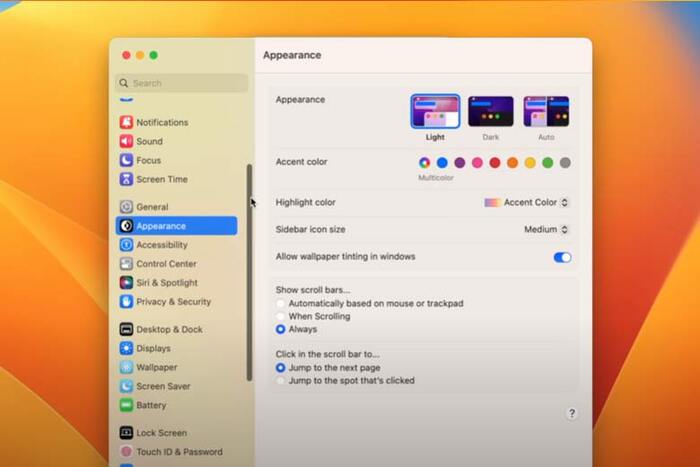Pick the red accent color

pos(495,163)
